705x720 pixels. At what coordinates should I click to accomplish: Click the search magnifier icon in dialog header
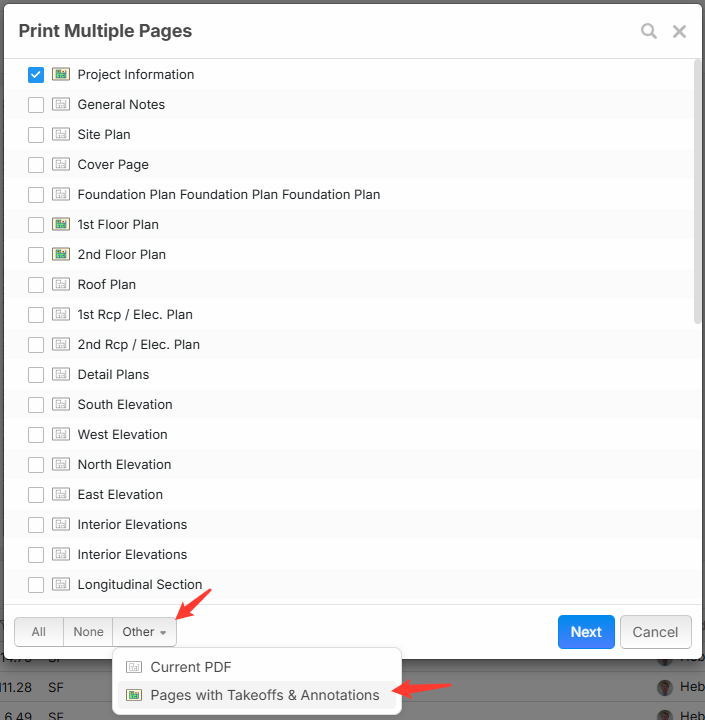tap(649, 31)
